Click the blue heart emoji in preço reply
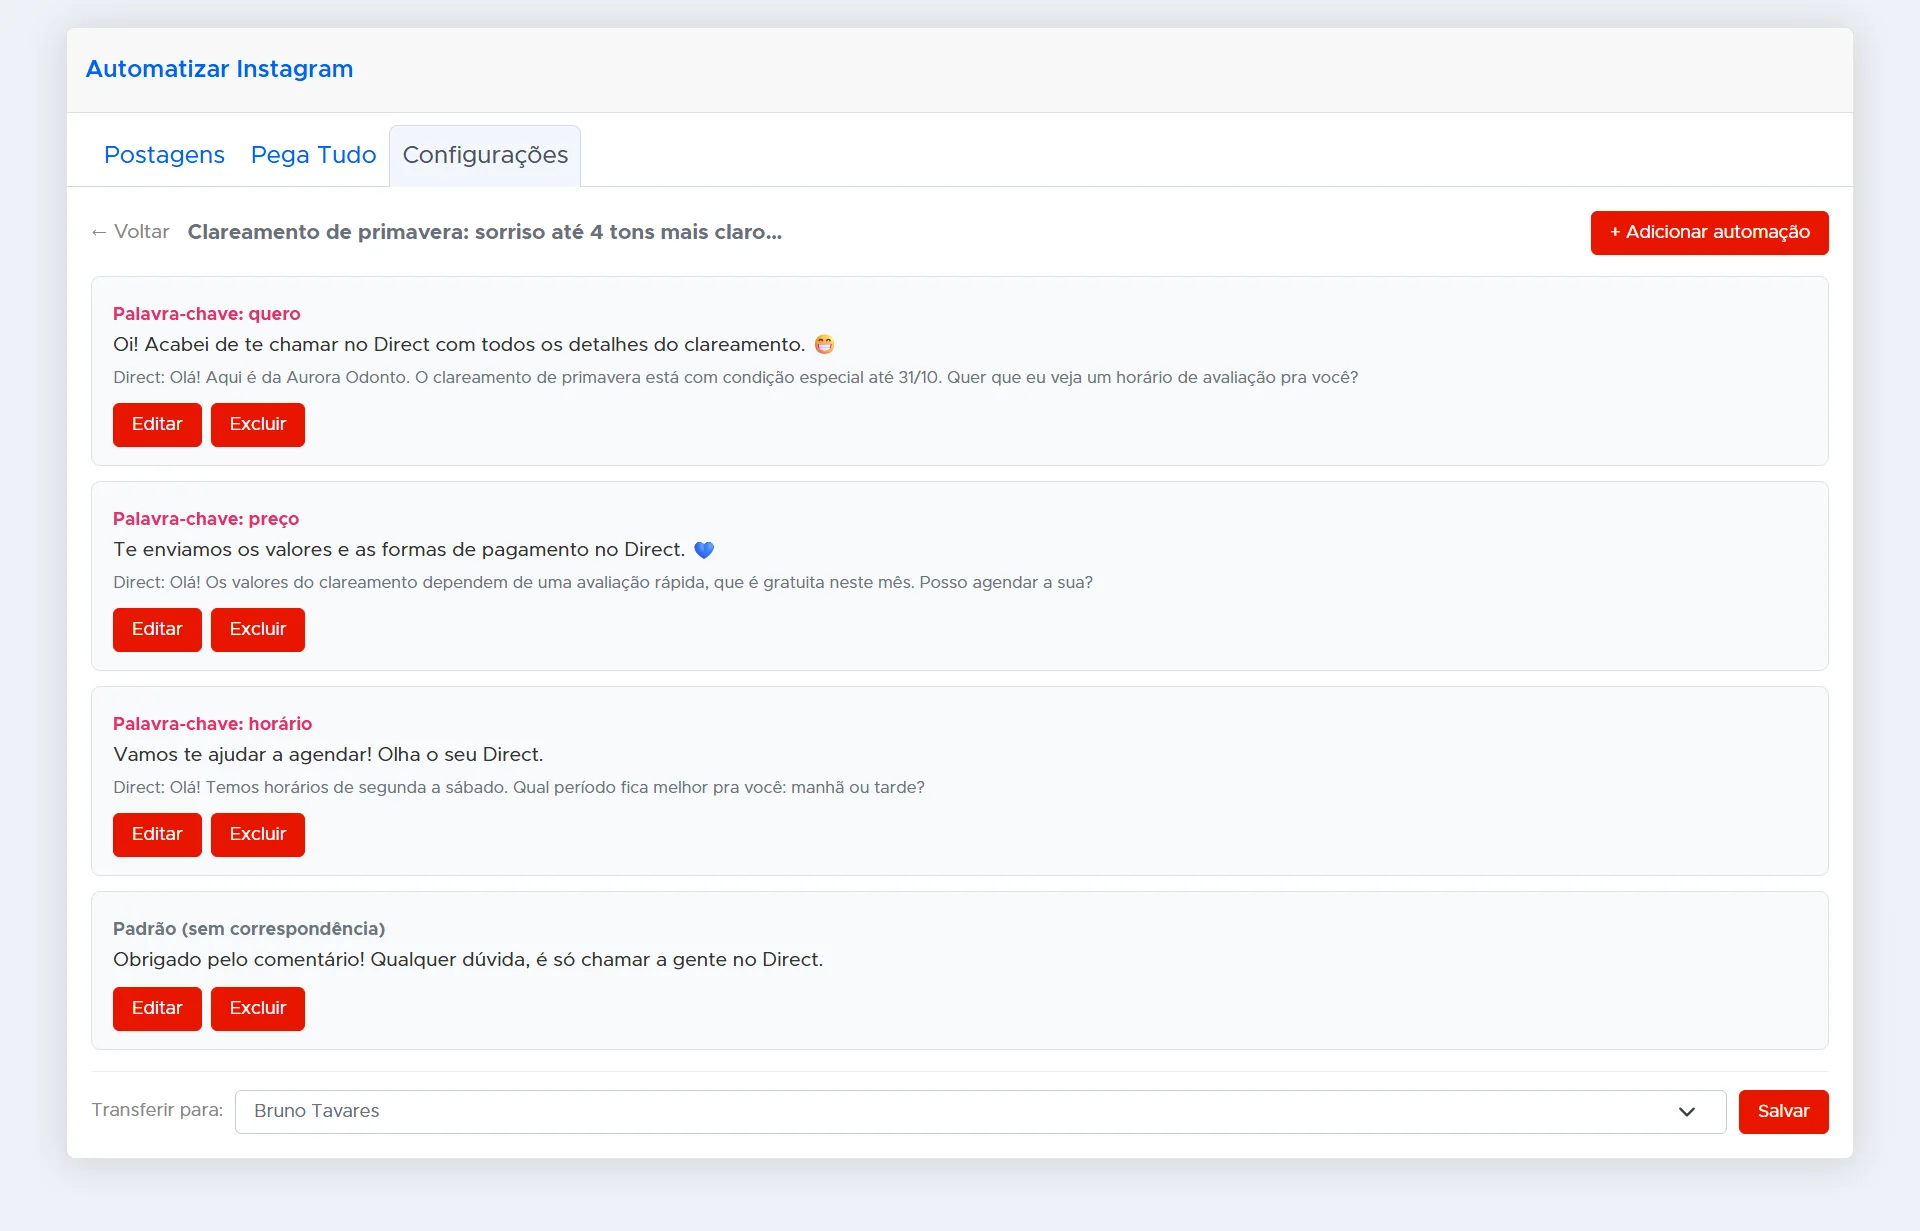Image resolution: width=1920 pixels, height=1231 pixels. pos(704,550)
